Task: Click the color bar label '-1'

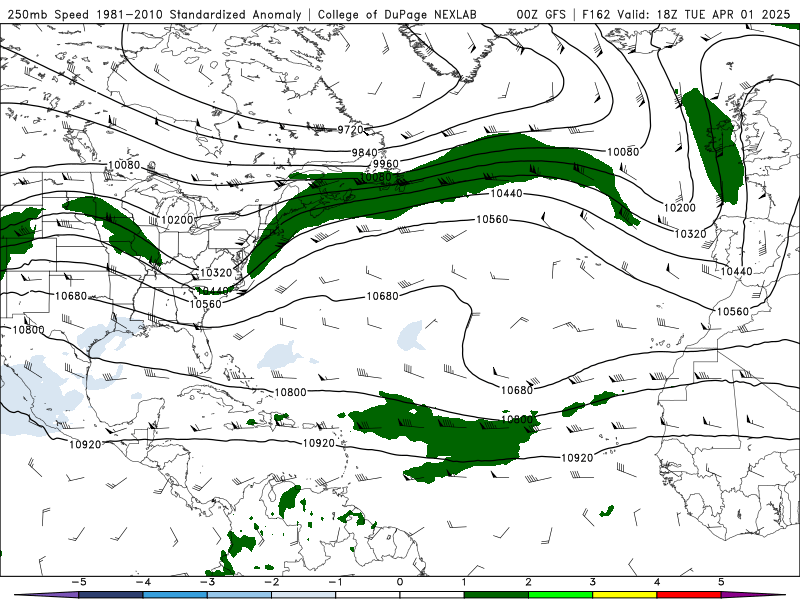Action: coord(335,582)
